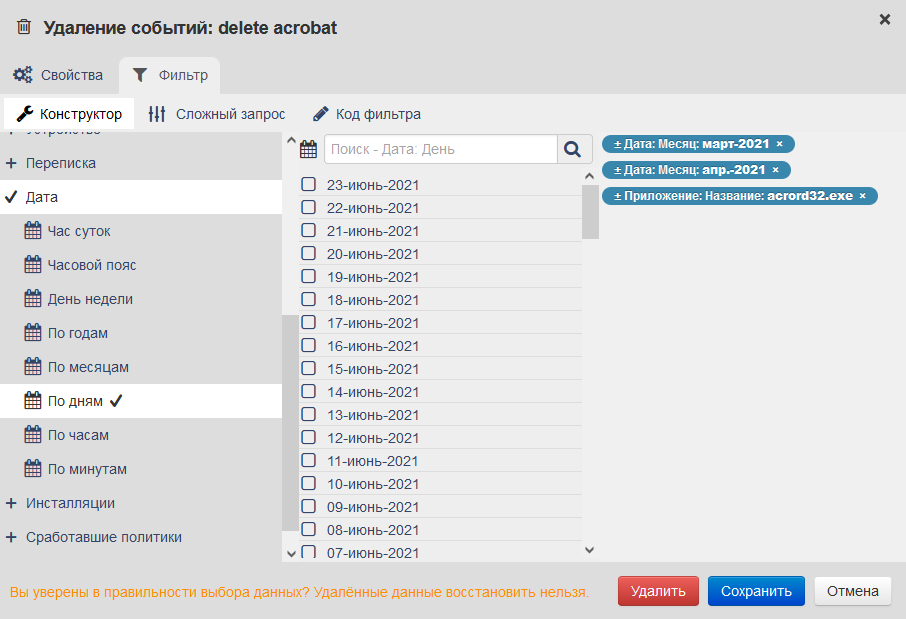Screen dimensions: 906x619
Task: Click the calendar icon beside the search field
Action: click(x=309, y=150)
